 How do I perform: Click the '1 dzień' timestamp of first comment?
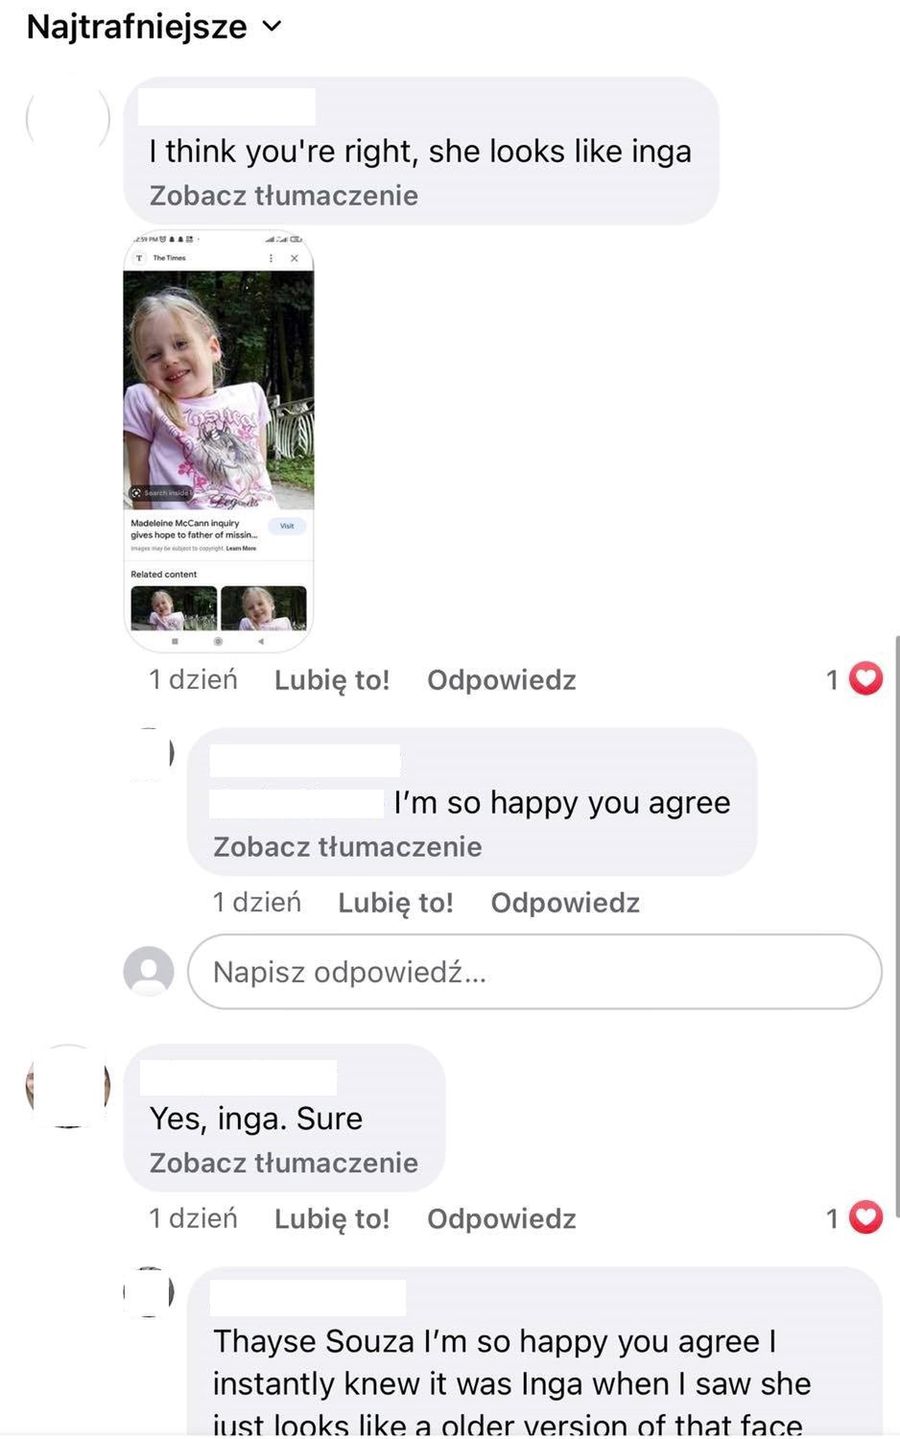[x=193, y=680]
